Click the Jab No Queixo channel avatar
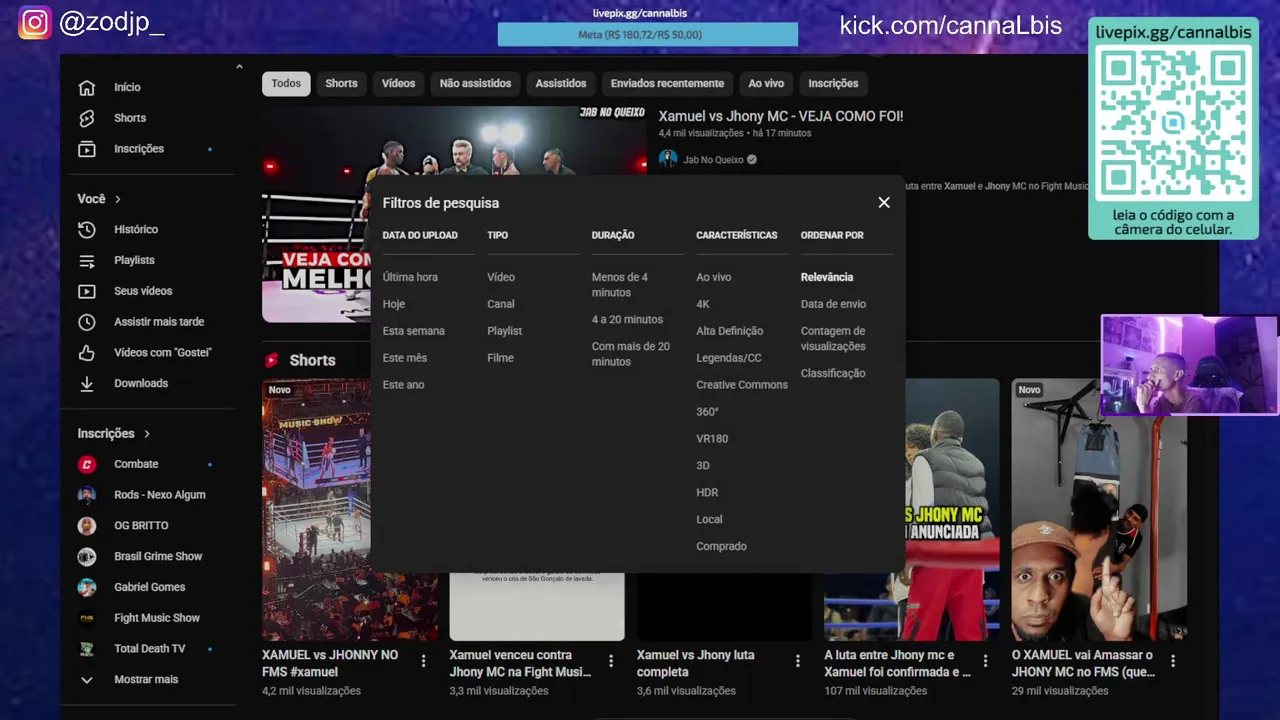1280x720 pixels. point(668,159)
